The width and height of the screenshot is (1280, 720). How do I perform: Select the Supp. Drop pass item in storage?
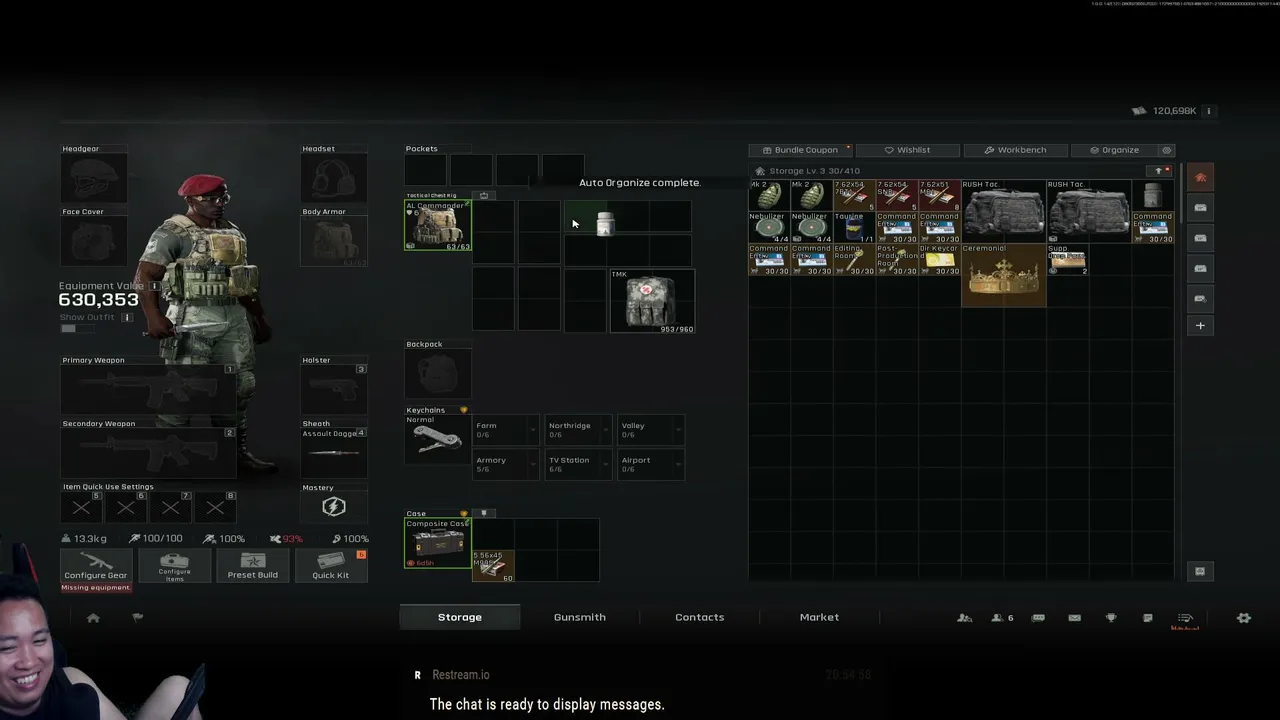click(x=1068, y=261)
